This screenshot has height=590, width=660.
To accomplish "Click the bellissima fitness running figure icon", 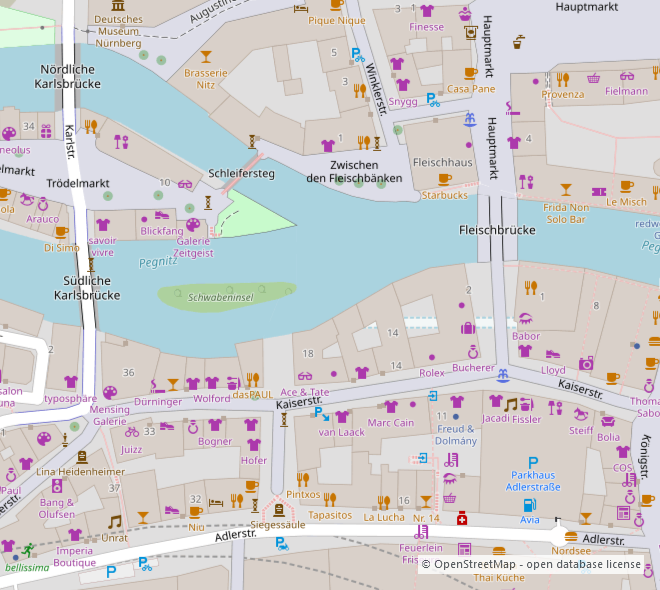I will [x=28, y=550].
